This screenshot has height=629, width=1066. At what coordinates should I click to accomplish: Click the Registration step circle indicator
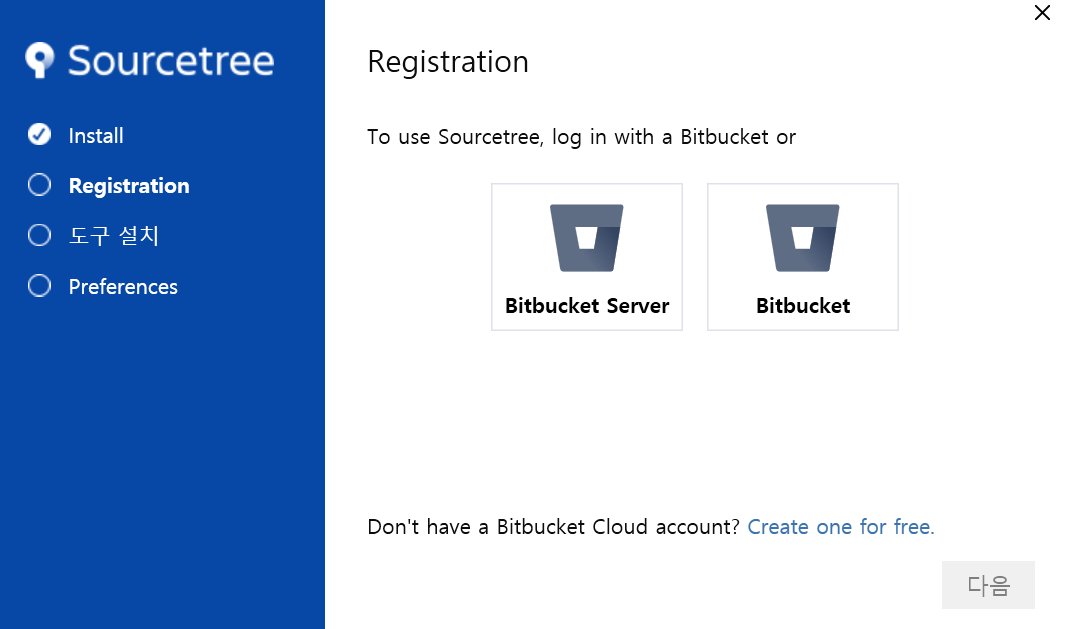click(39, 185)
